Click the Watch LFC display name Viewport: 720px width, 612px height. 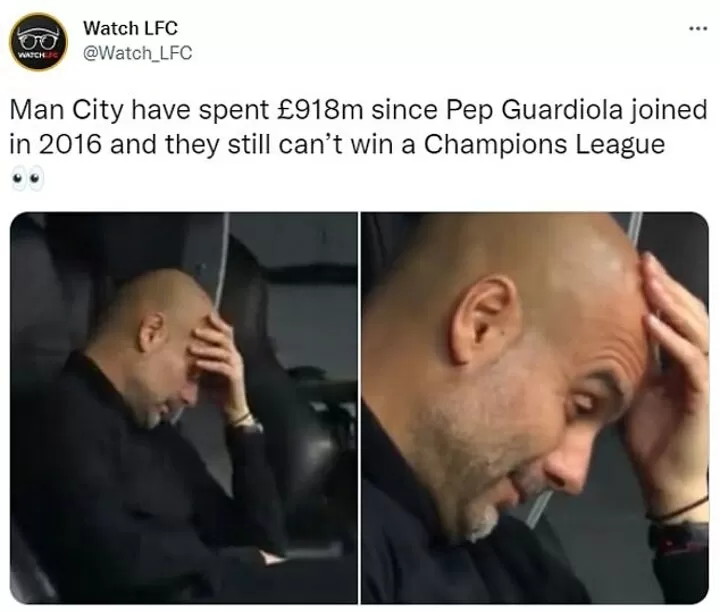tap(130, 28)
